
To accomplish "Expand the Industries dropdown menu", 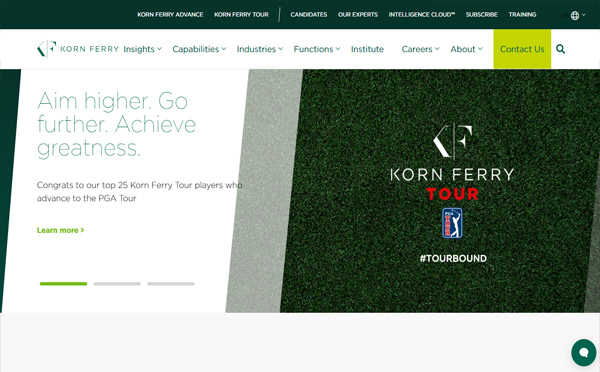I will point(259,49).
